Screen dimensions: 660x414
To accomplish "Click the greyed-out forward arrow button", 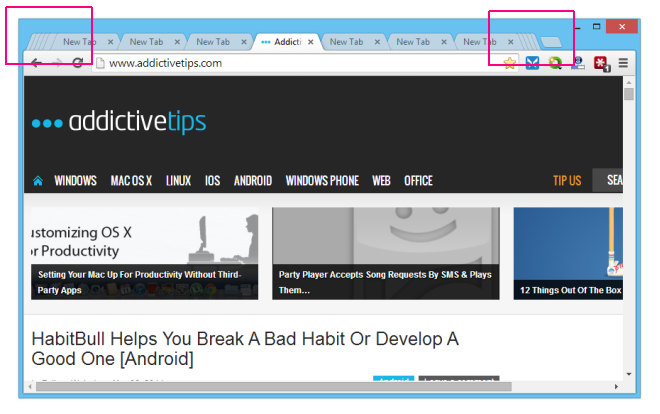I will 57,63.
